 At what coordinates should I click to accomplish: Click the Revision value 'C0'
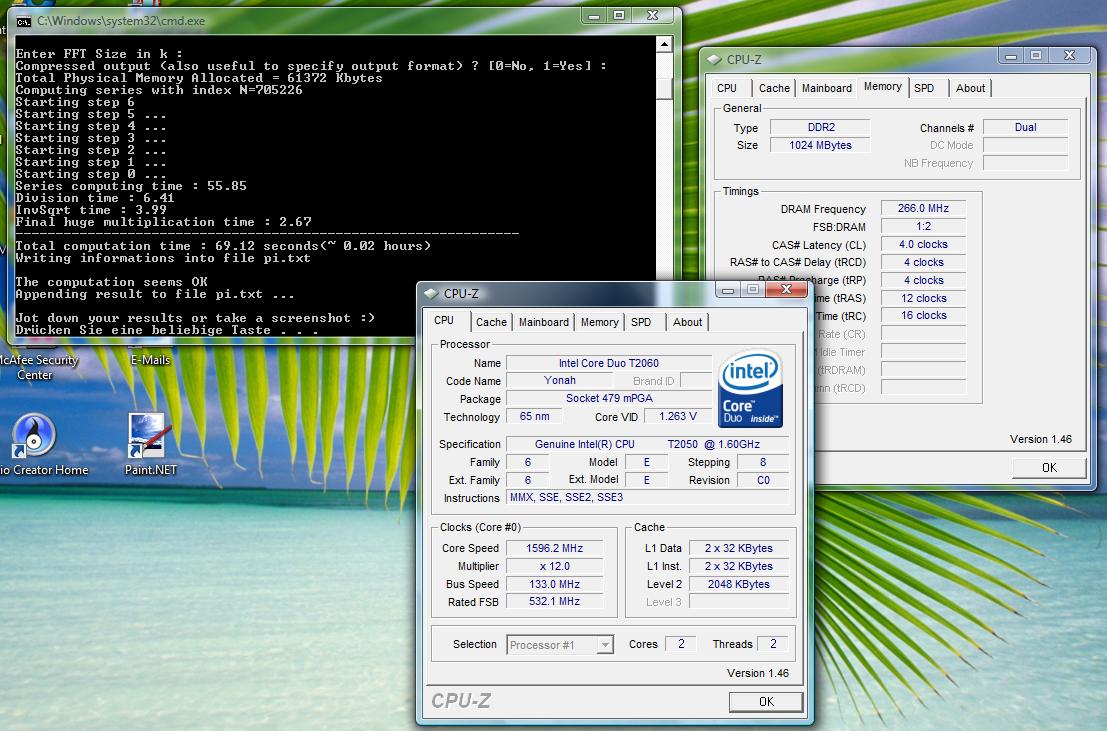[x=763, y=480]
